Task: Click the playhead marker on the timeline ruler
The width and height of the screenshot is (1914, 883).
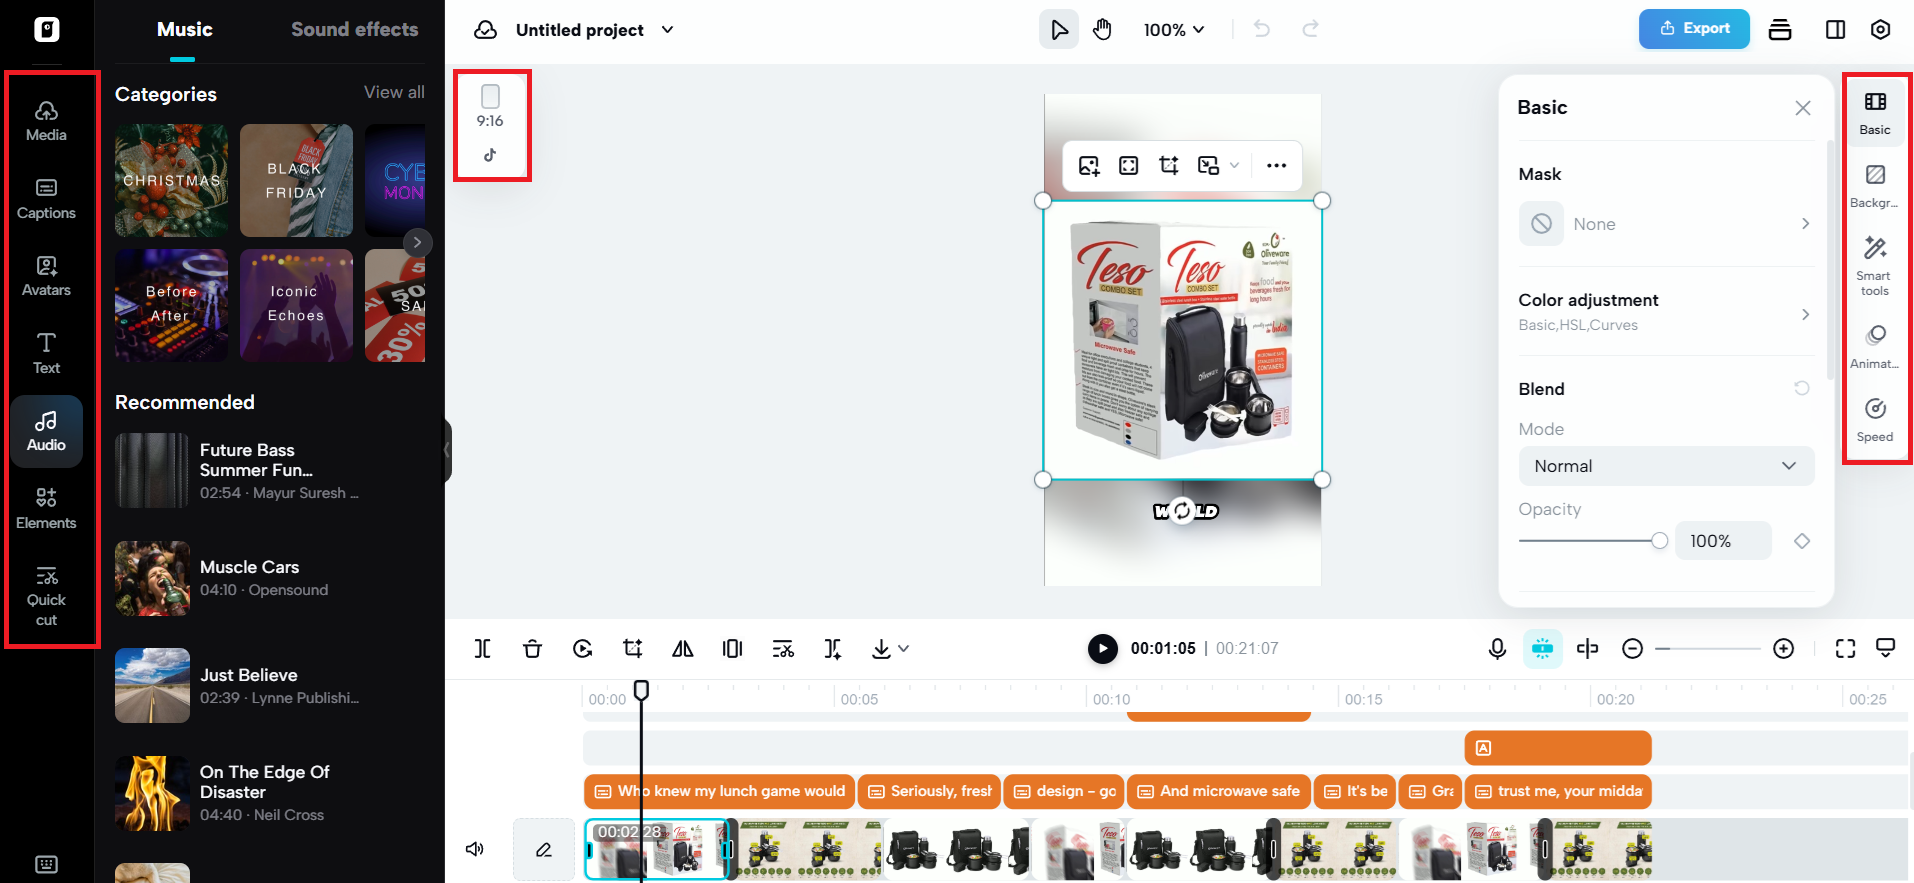Action: [641, 690]
